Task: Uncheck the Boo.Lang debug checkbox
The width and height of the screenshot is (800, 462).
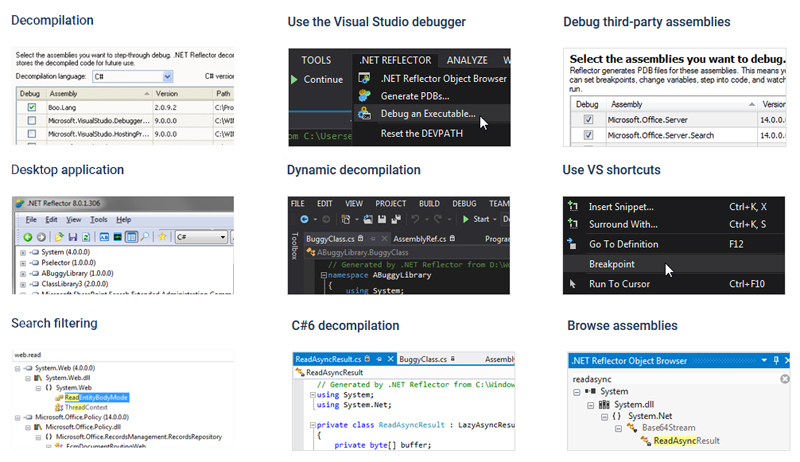Action: click(x=32, y=107)
